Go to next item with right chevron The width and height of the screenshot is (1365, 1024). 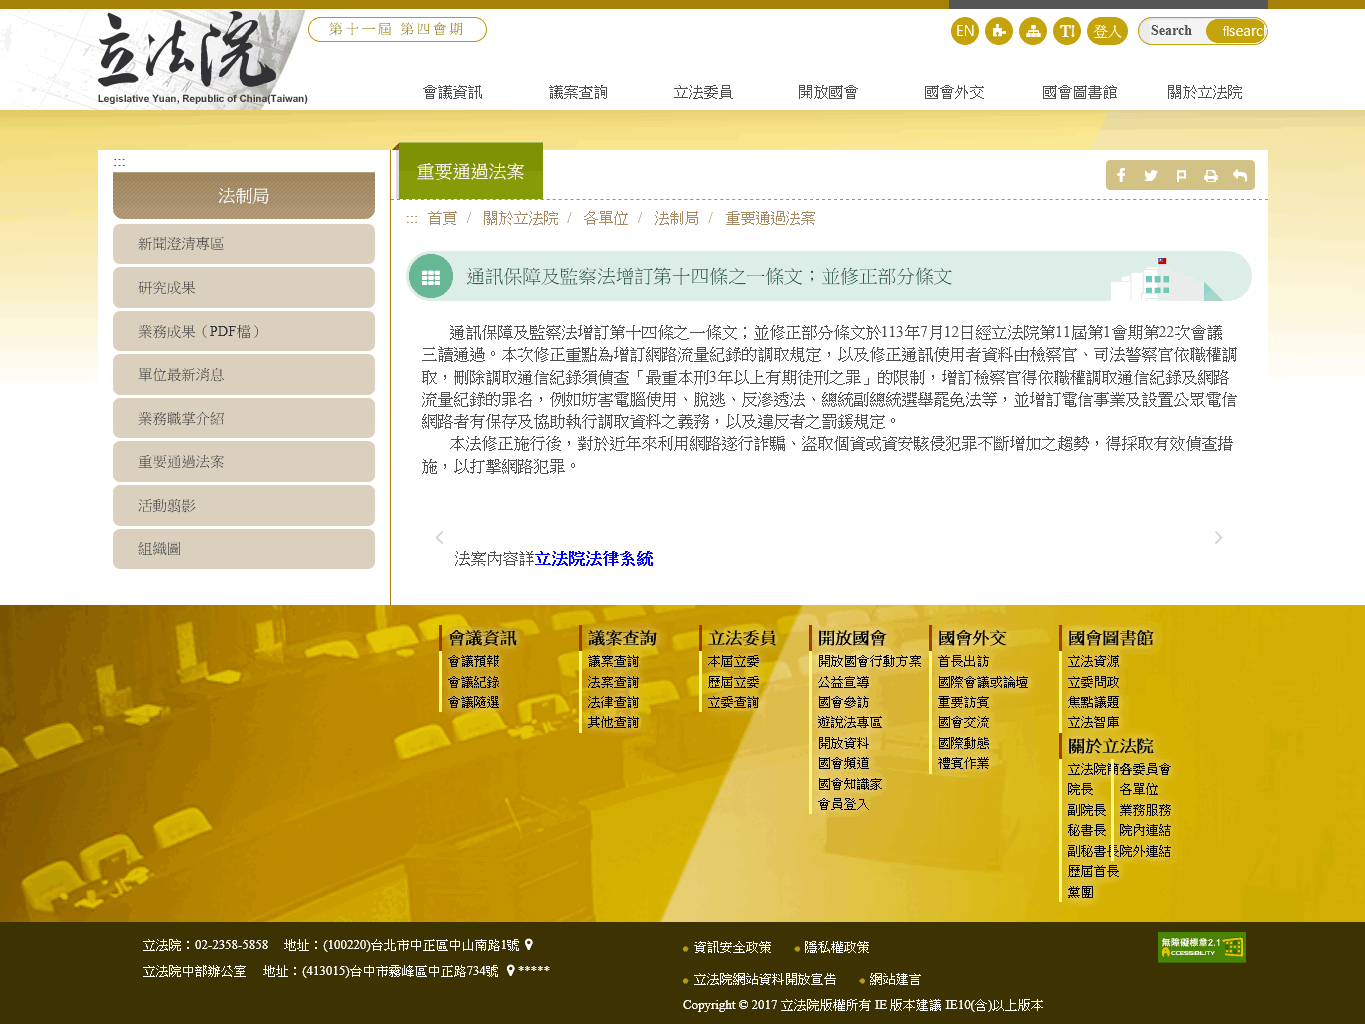[x=1218, y=538]
